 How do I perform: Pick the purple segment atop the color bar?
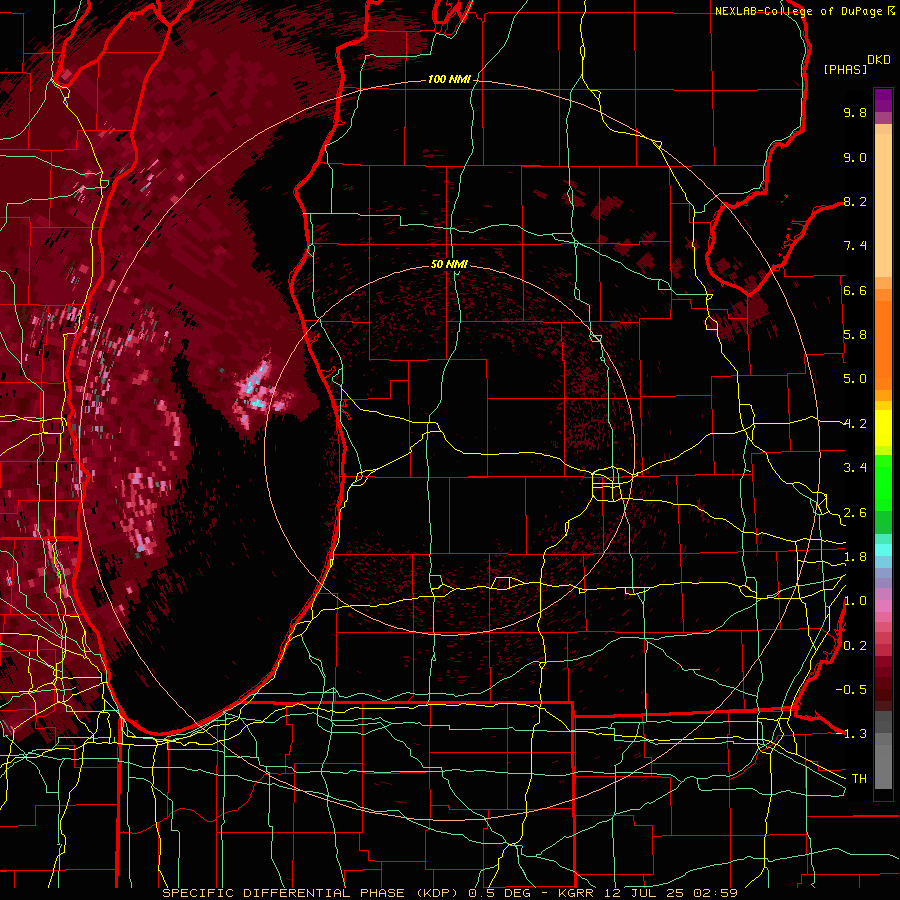pos(883,100)
